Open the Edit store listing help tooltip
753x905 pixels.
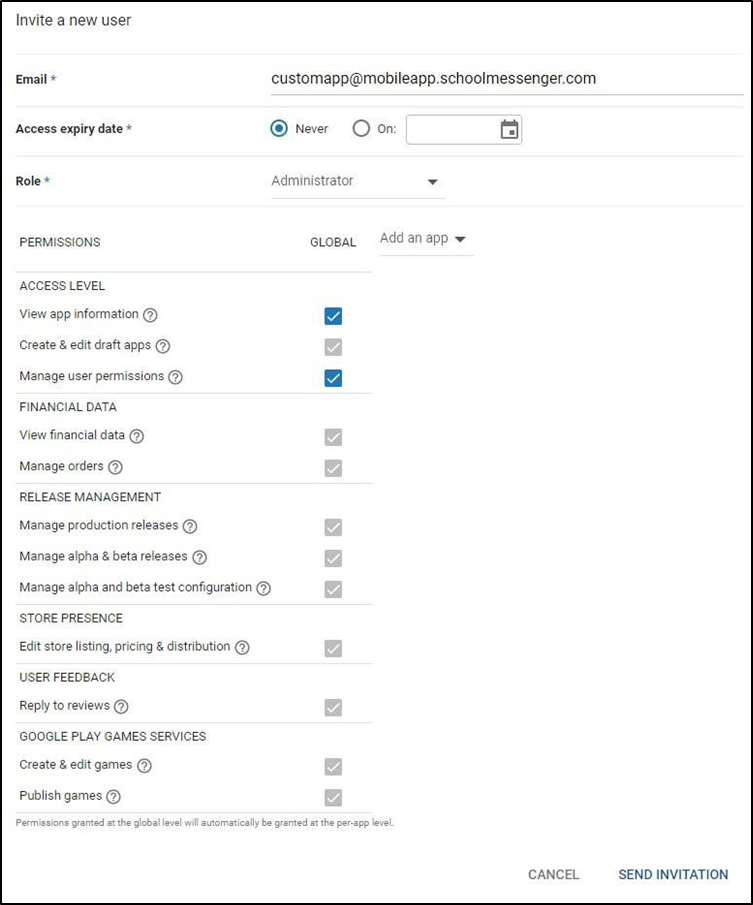tap(241, 647)
